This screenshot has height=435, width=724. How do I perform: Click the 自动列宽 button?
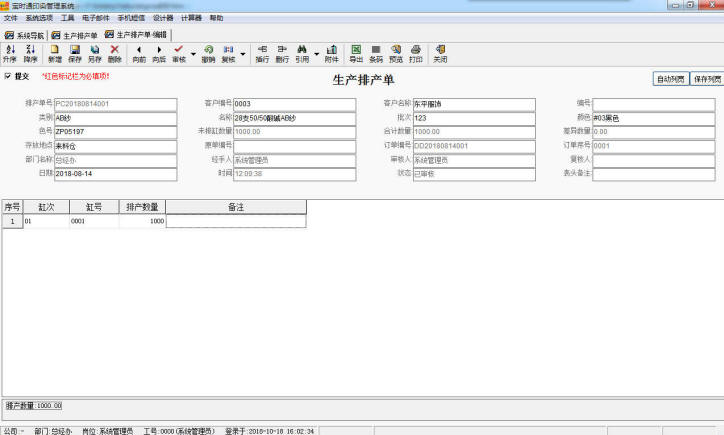pos(671,79)
